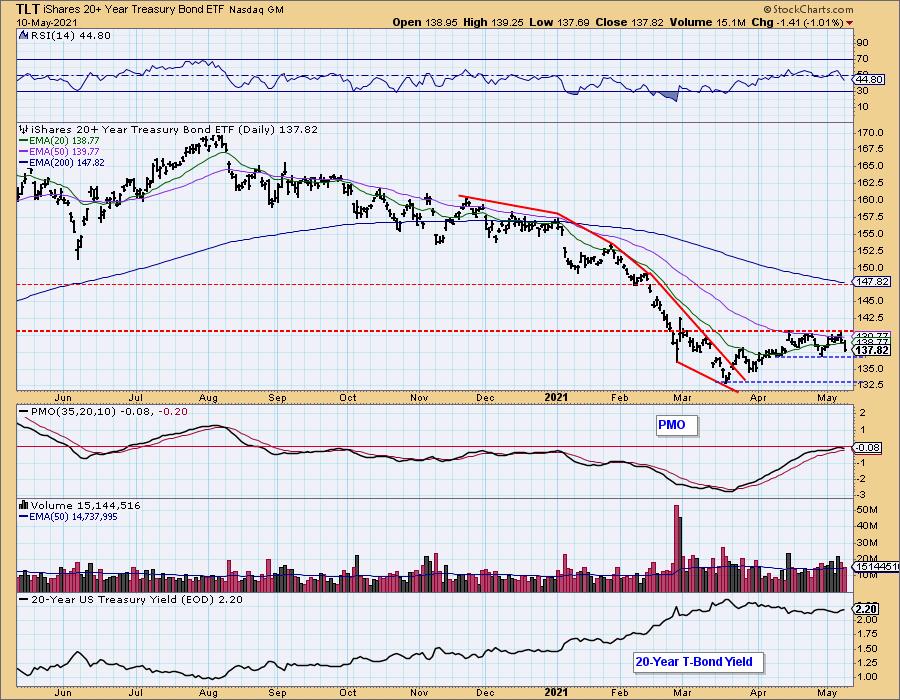Image resolution: width=900 pixels, height=700 pixels.
Task: Click the Open 138.95 value
Action: click(x=425, y=22)
